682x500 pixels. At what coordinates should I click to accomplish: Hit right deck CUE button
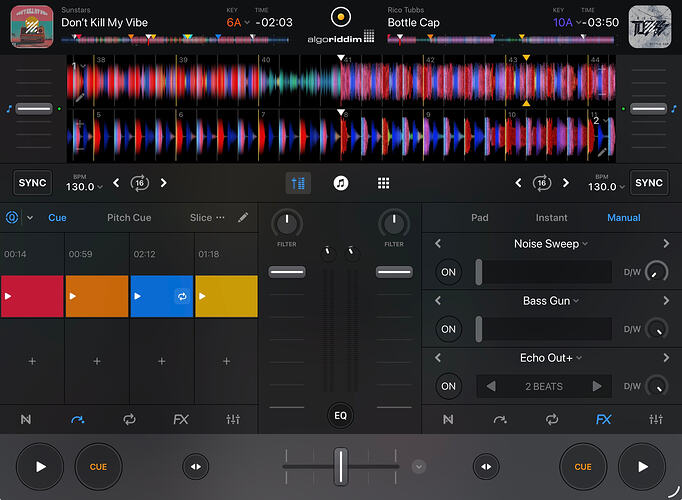tap(583, 467)
